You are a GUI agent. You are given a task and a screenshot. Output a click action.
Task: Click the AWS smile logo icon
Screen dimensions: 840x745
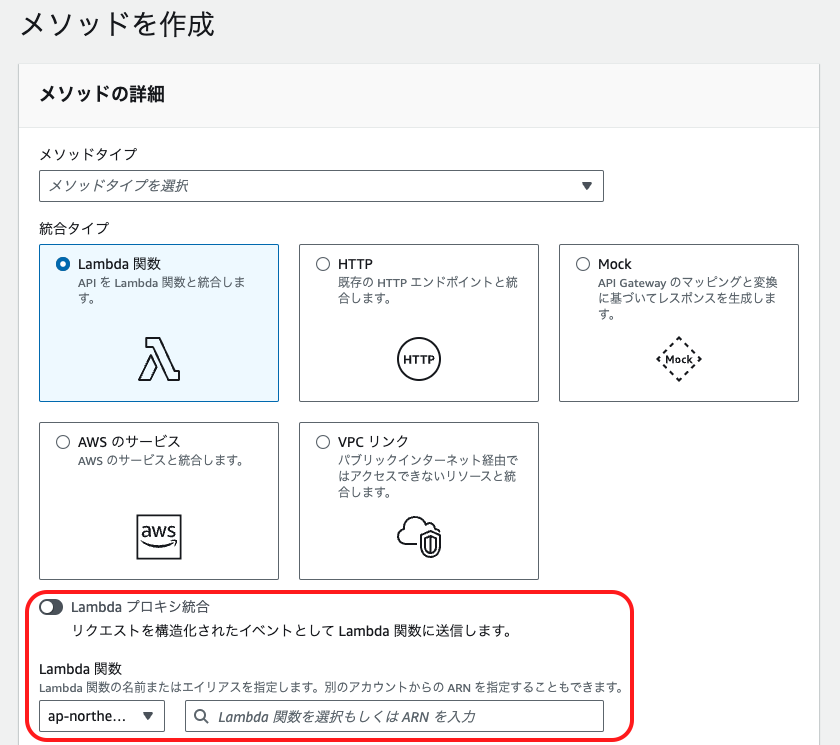pos(158,537)
